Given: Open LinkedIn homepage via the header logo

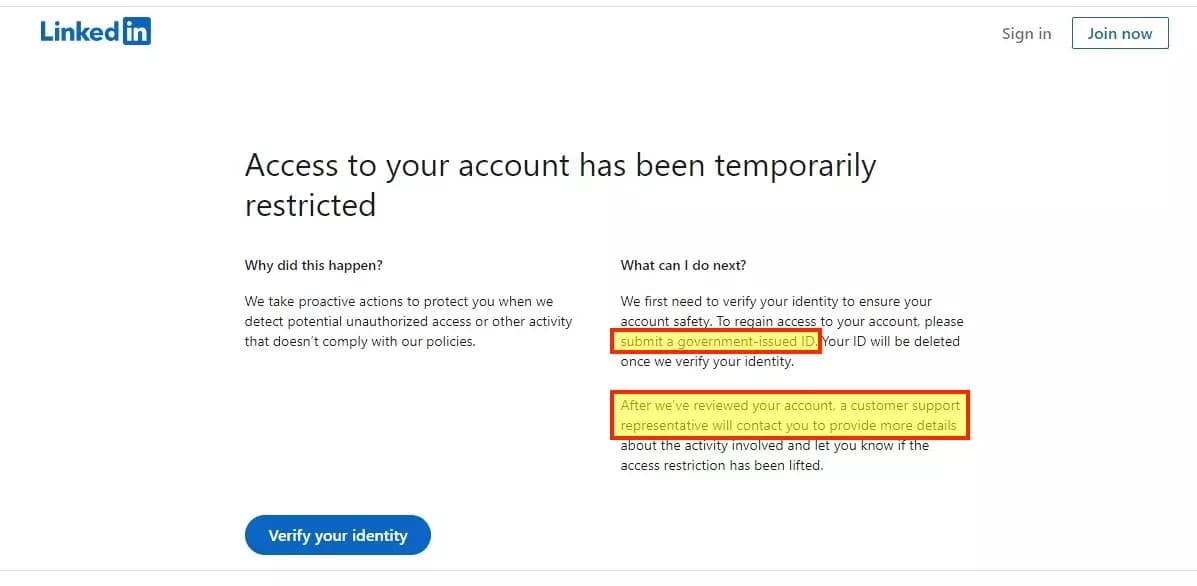Looking at the screenshot, I should point(95,30).
